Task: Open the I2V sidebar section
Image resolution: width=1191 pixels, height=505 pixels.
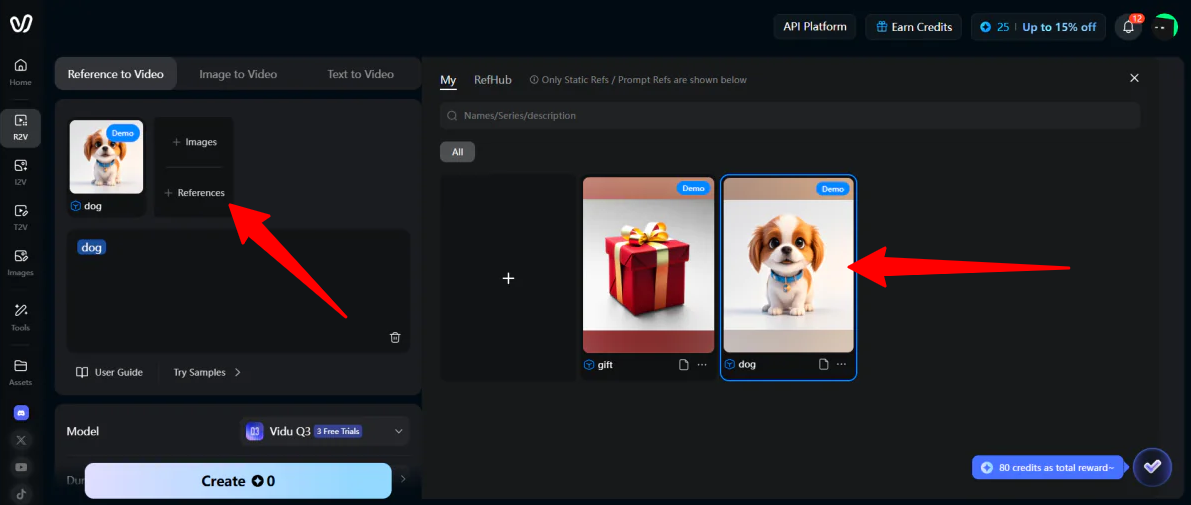Action: point(21,172)
